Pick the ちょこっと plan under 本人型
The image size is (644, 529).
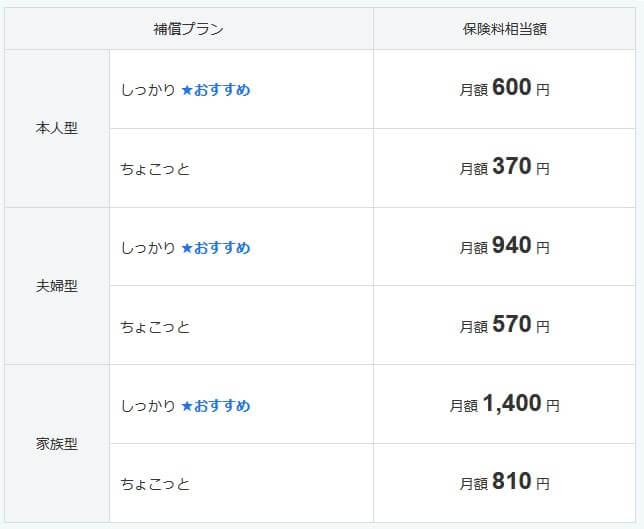point(155,169)
